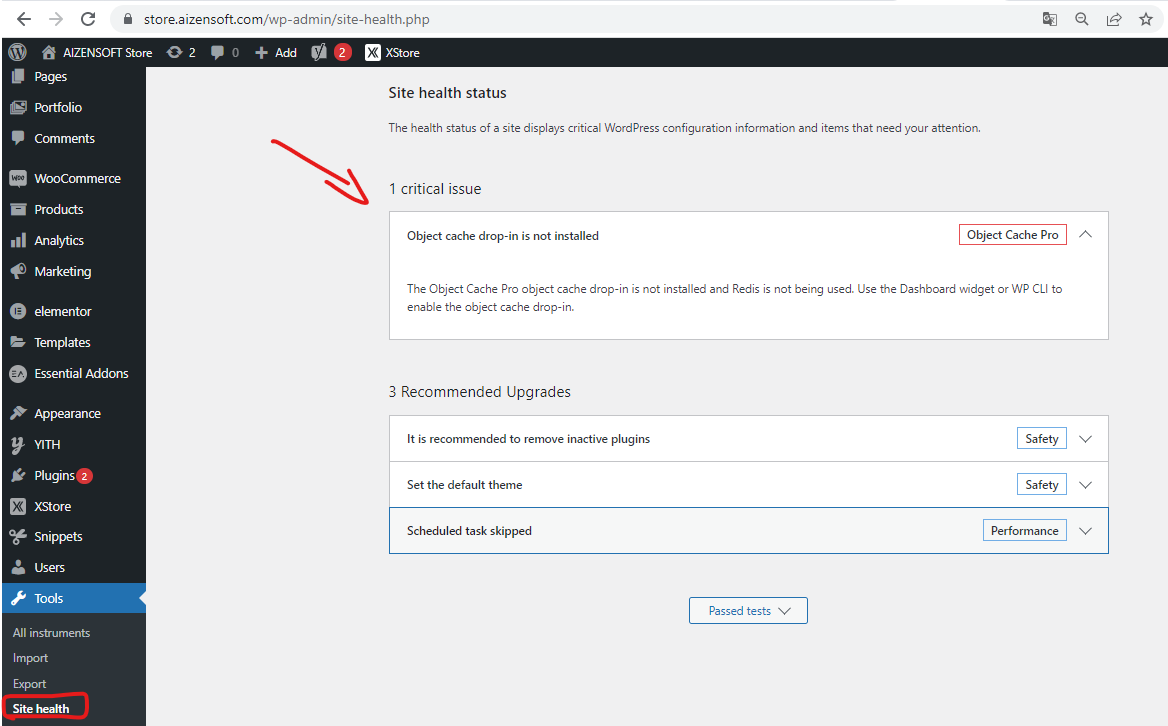Click the '1 critical issue' heading

coord(435,189)
